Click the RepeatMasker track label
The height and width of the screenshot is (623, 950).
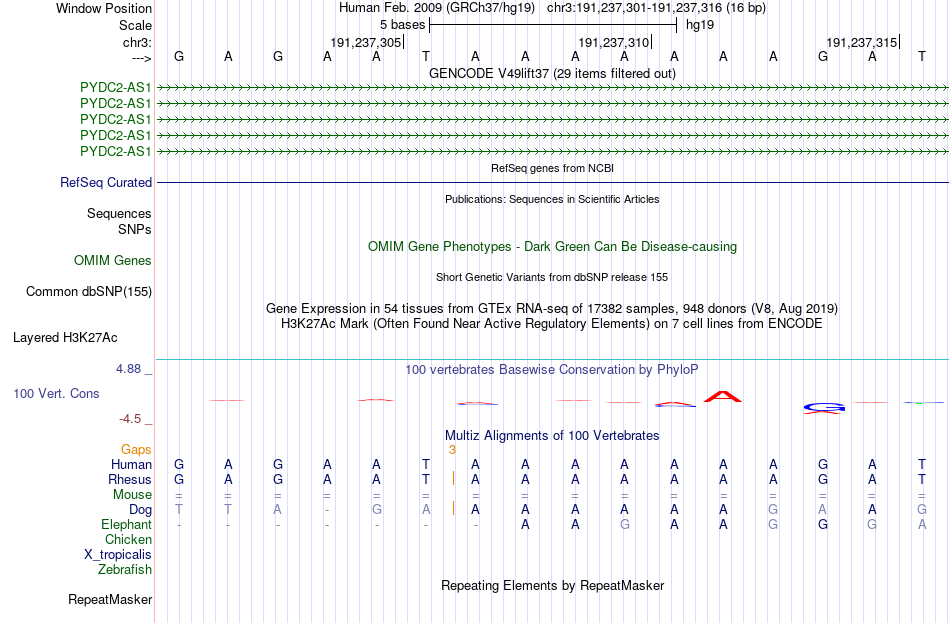110,599
